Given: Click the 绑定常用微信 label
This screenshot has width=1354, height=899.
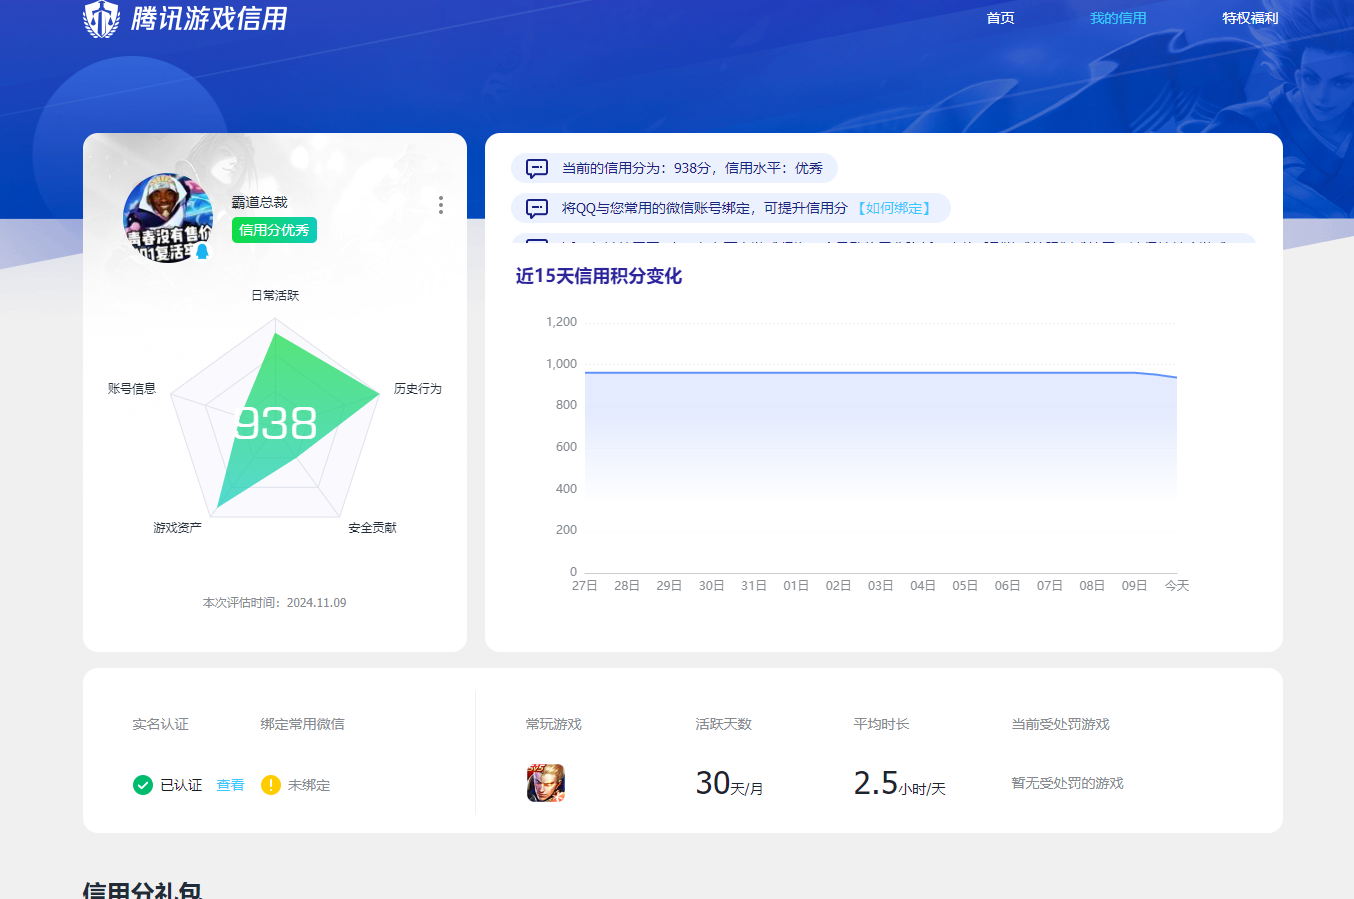Looking at the screenshot, I should (x=302, y=724).
